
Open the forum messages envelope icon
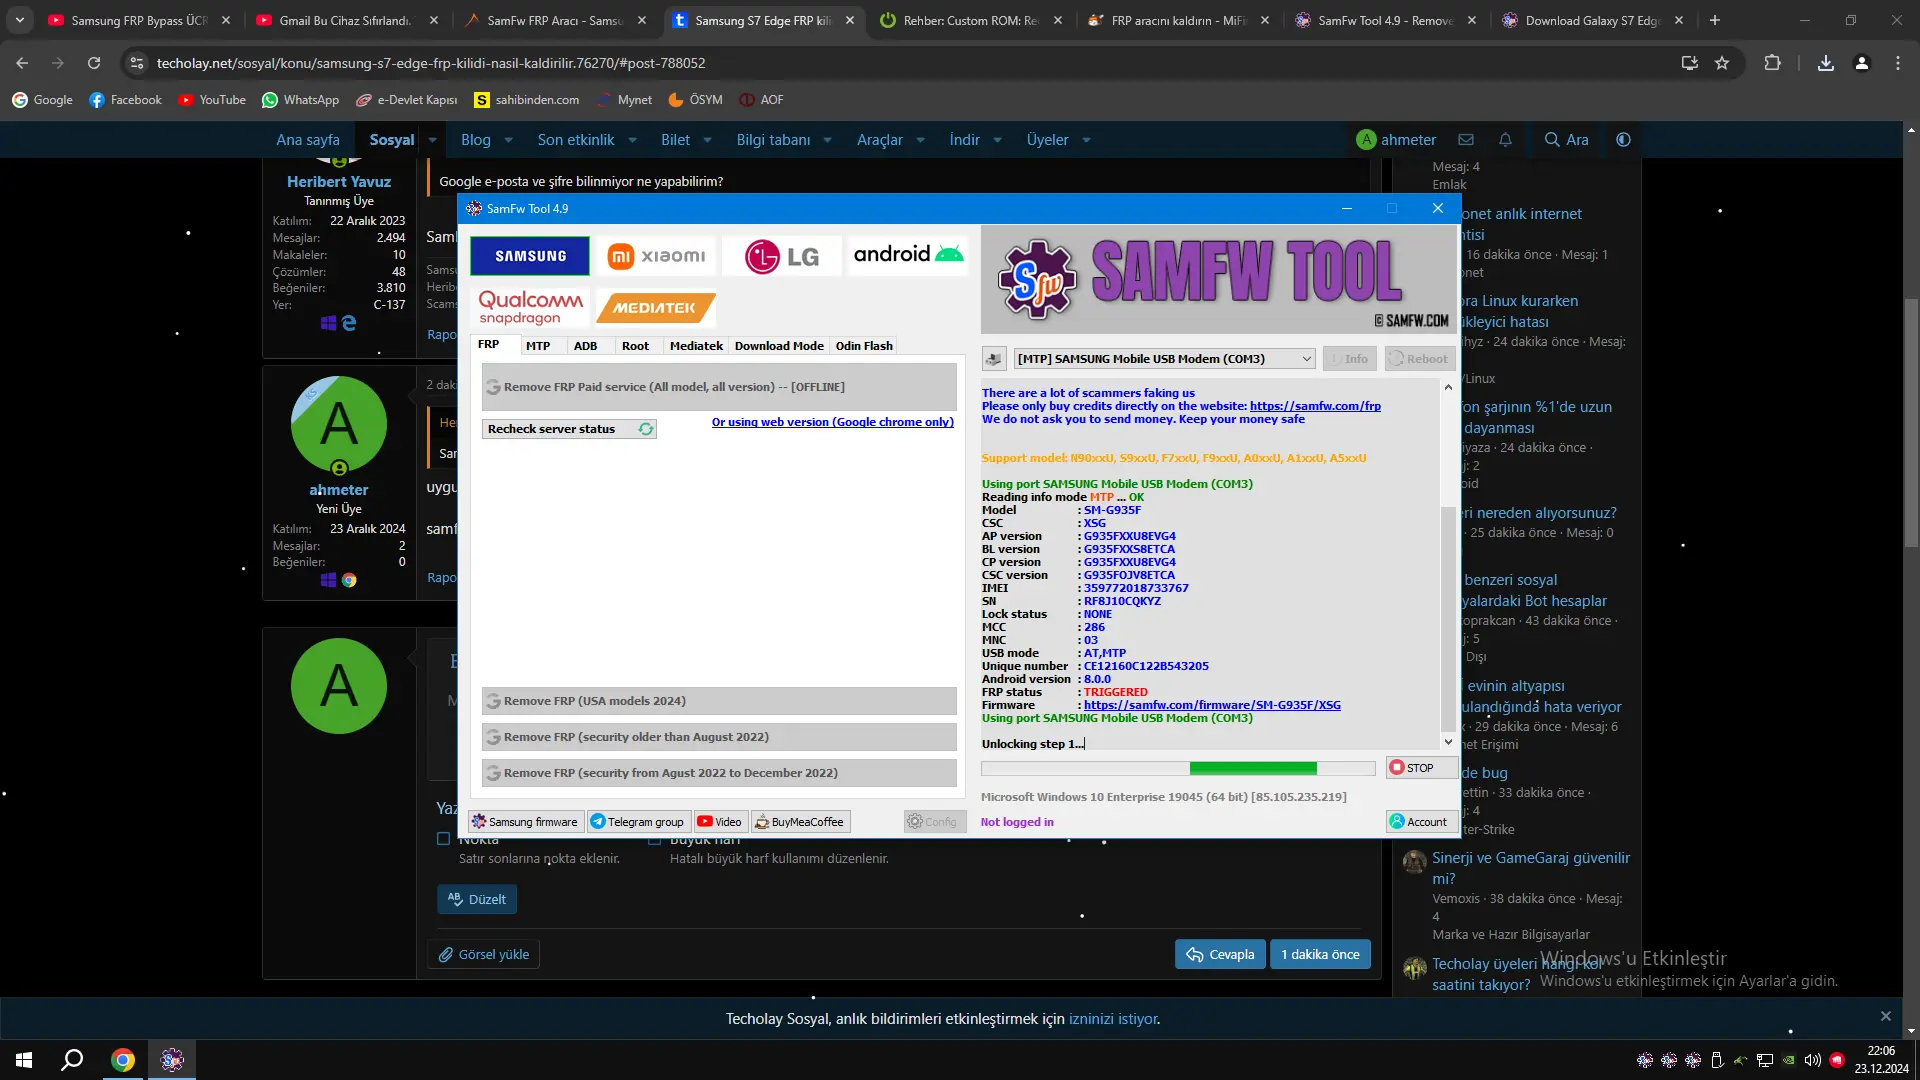[1466, 140]
